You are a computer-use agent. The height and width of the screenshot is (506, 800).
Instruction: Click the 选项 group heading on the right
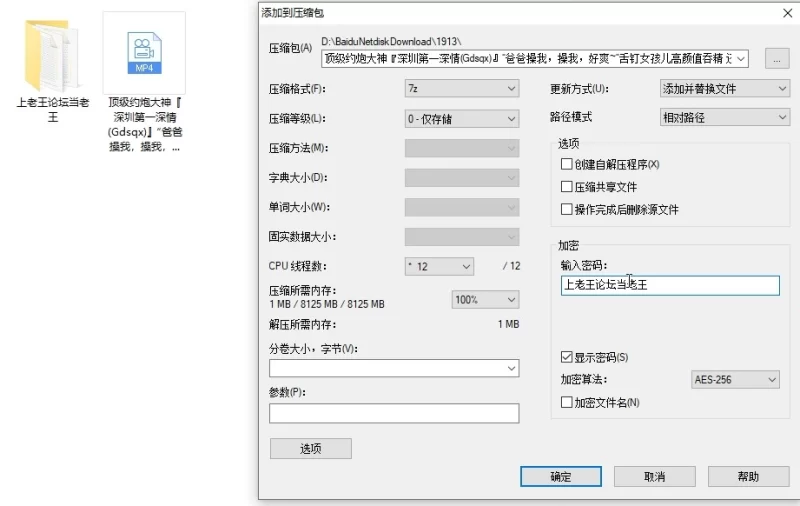coord(568,143)
